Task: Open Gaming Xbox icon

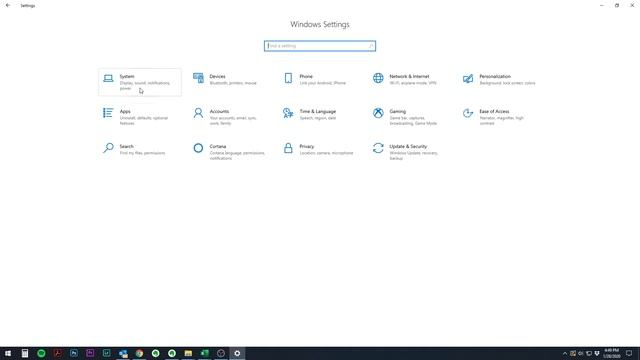Action: [x=378, y=113]
